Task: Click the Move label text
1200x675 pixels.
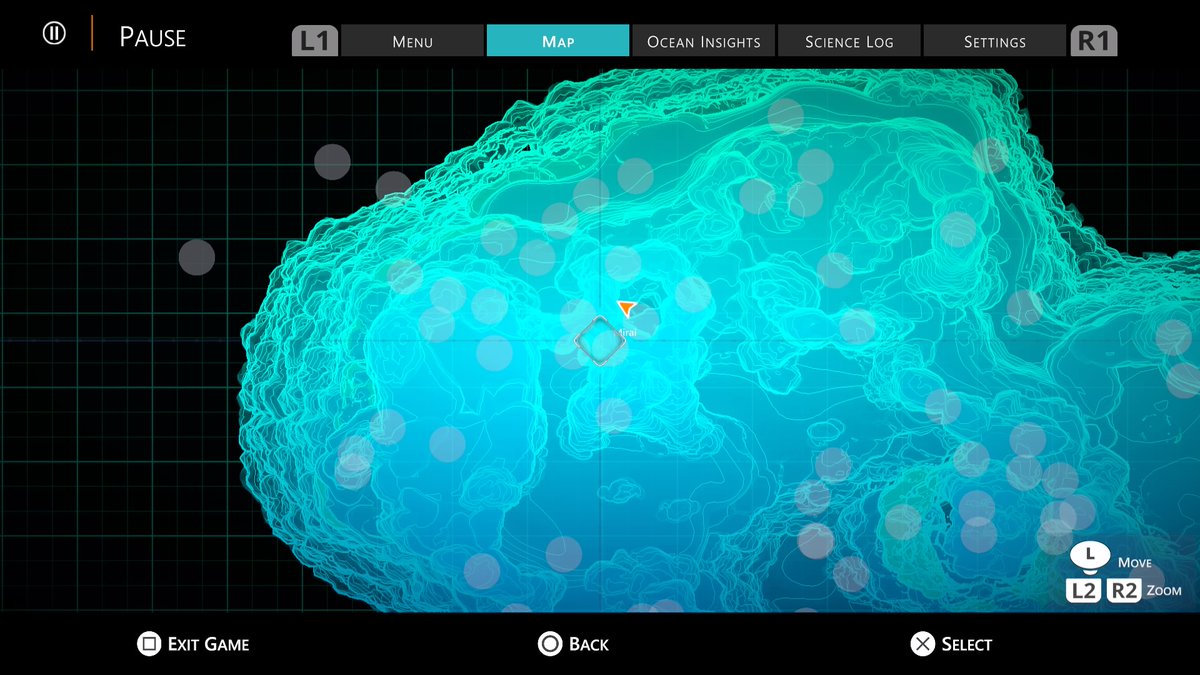Action: click(1135, 562)
